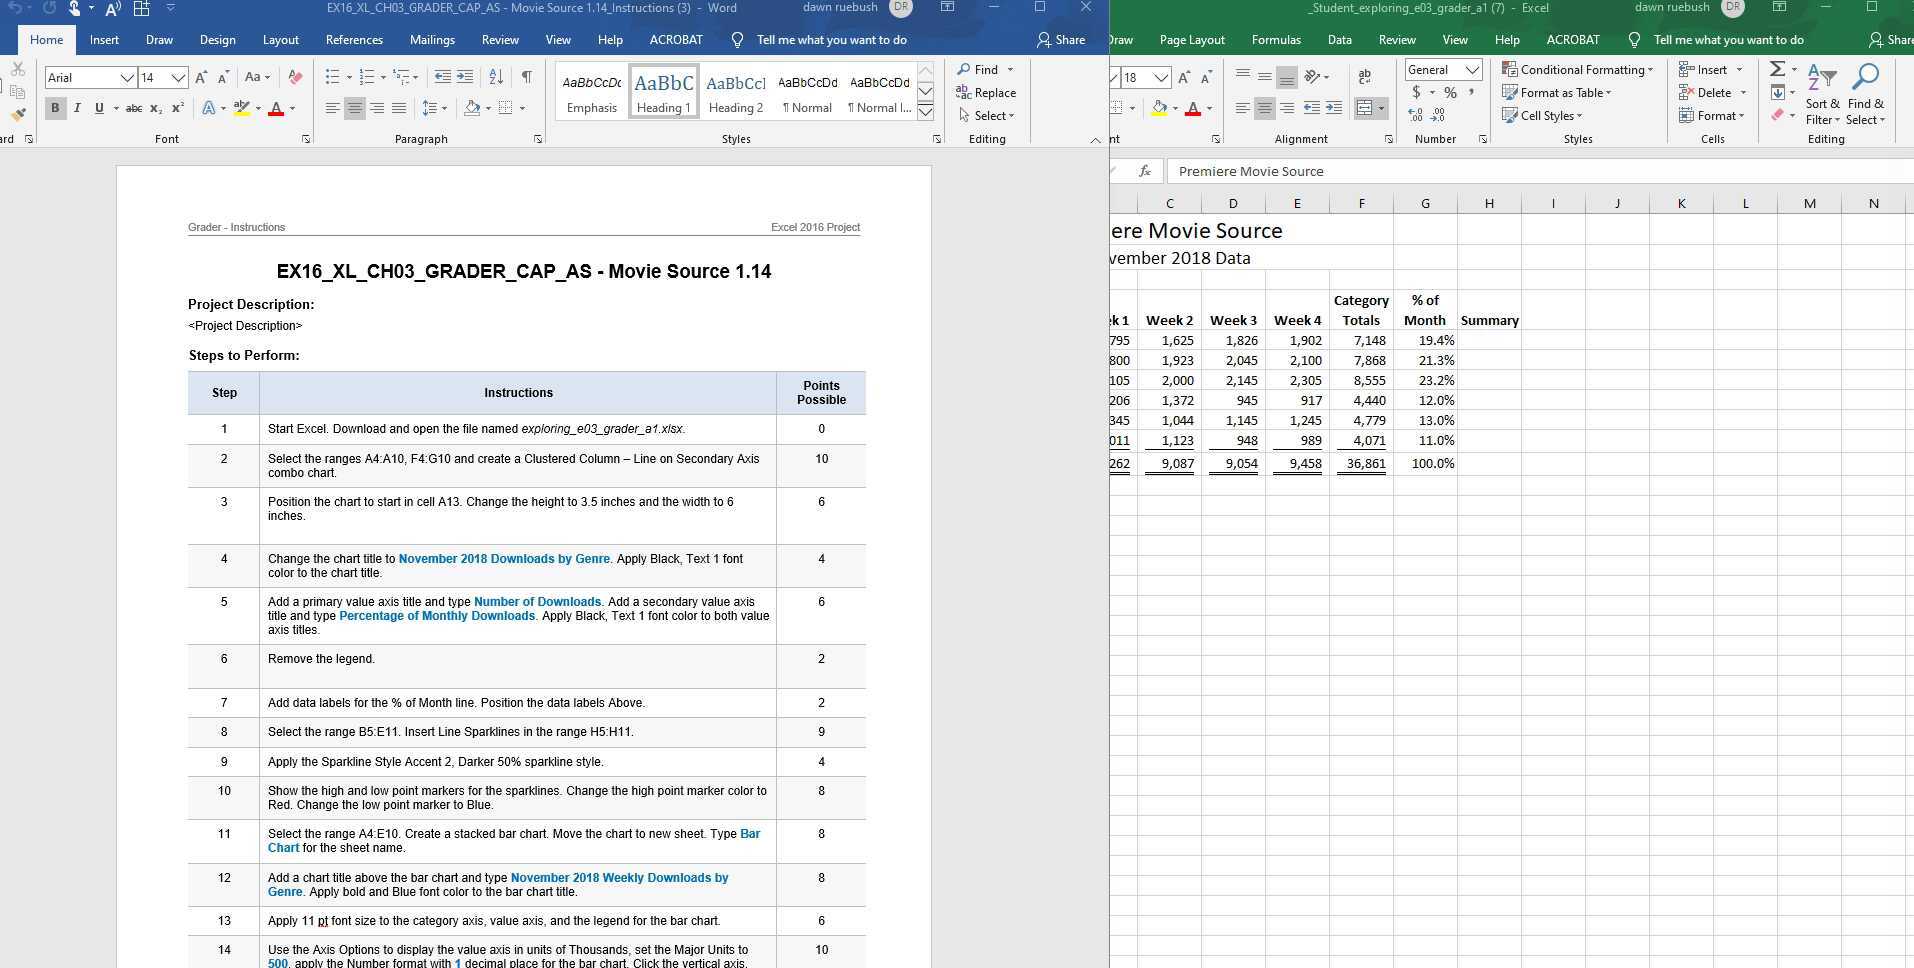Toggle italic formatting in Word
Screen dimensions: 1914x968
(x=77, y=108)
